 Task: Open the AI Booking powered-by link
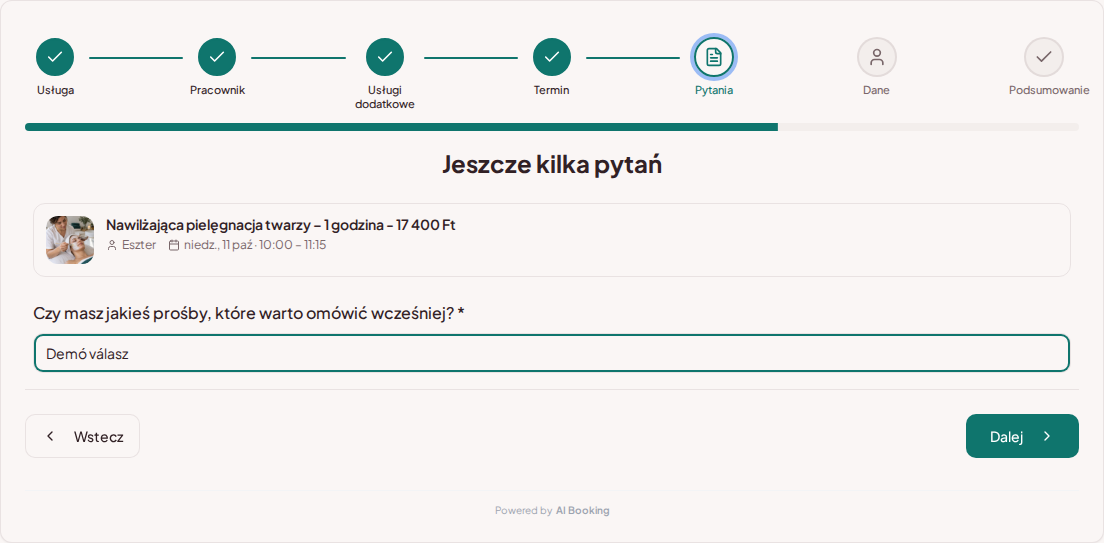(x=582, y=511)
